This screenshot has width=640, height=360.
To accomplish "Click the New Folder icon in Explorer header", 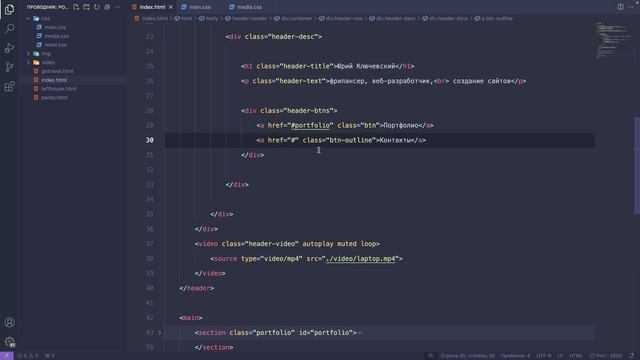I will point(86,7).
